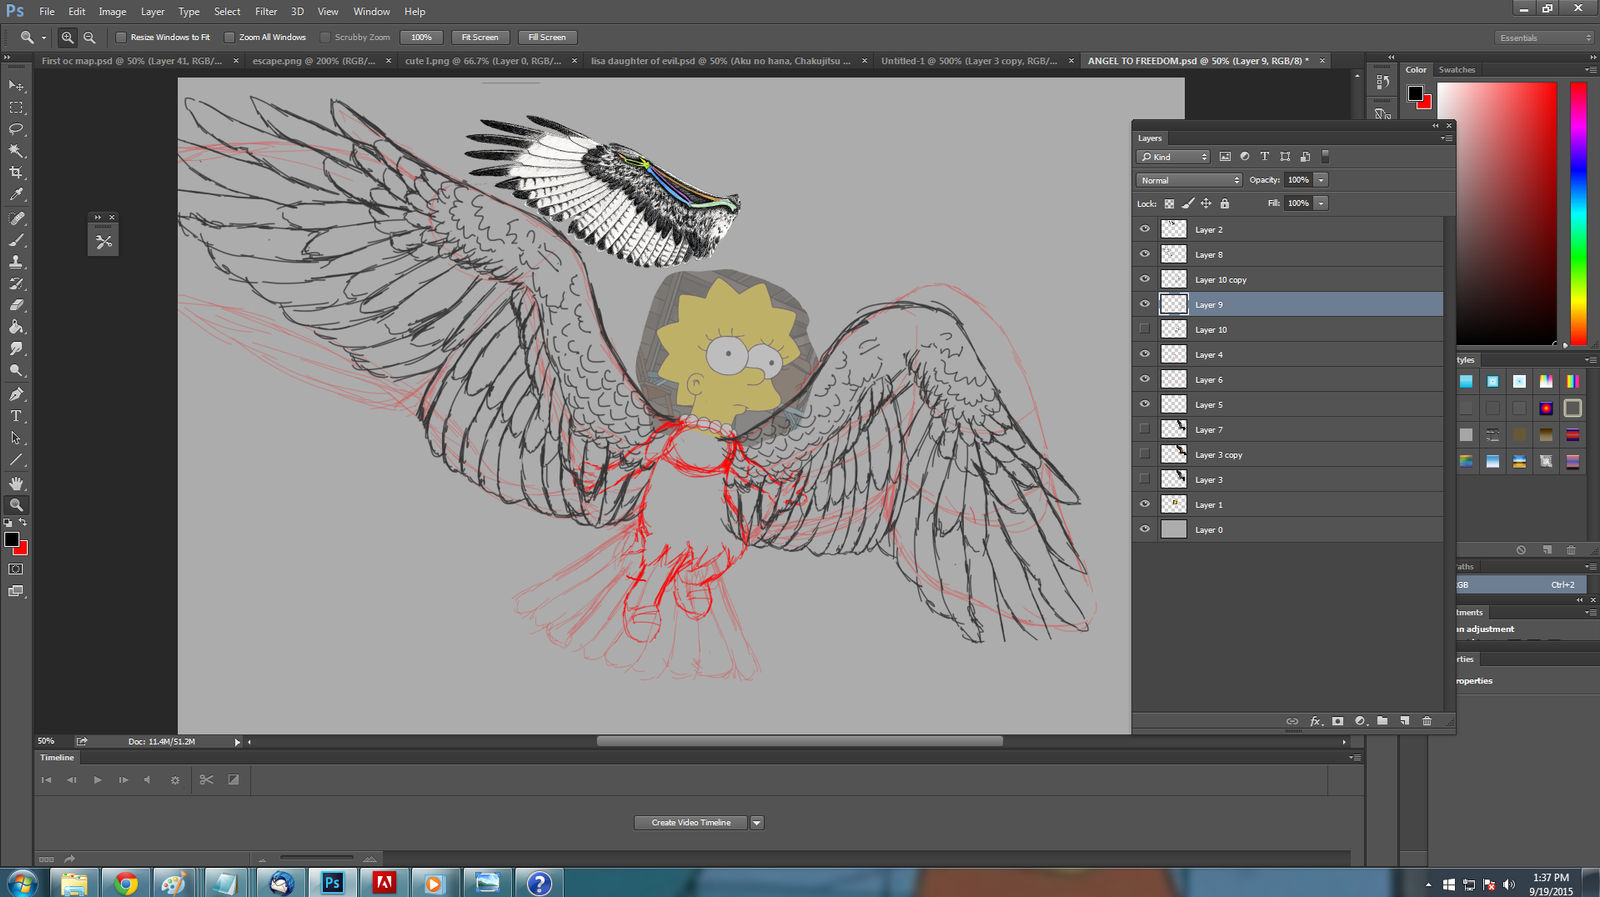Select the Path Selection tool
The width and height of the screenshot is (1600, 897).
tap(16, 438)
